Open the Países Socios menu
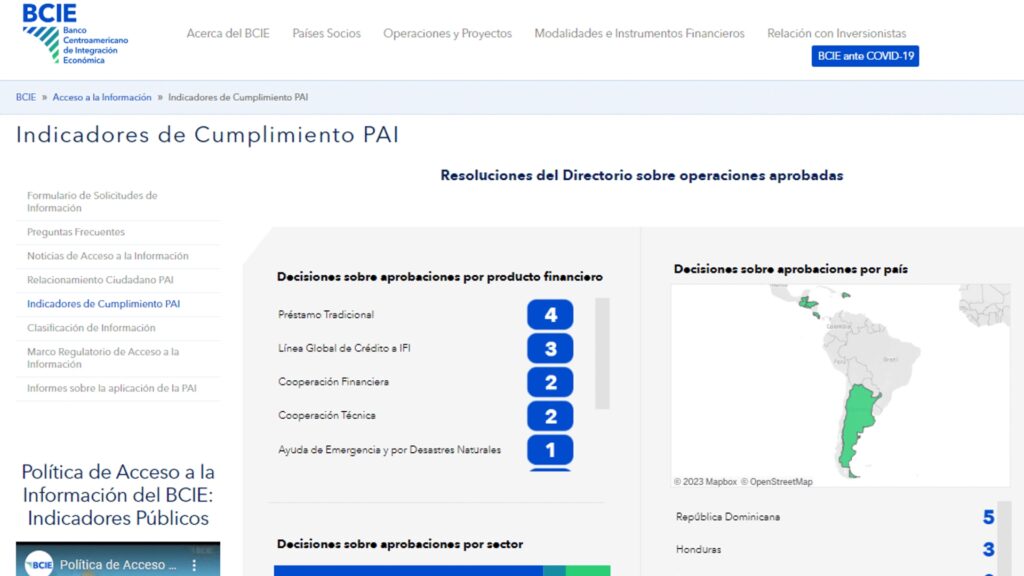Screen dimensions: 1024x576 coord(326,33)
